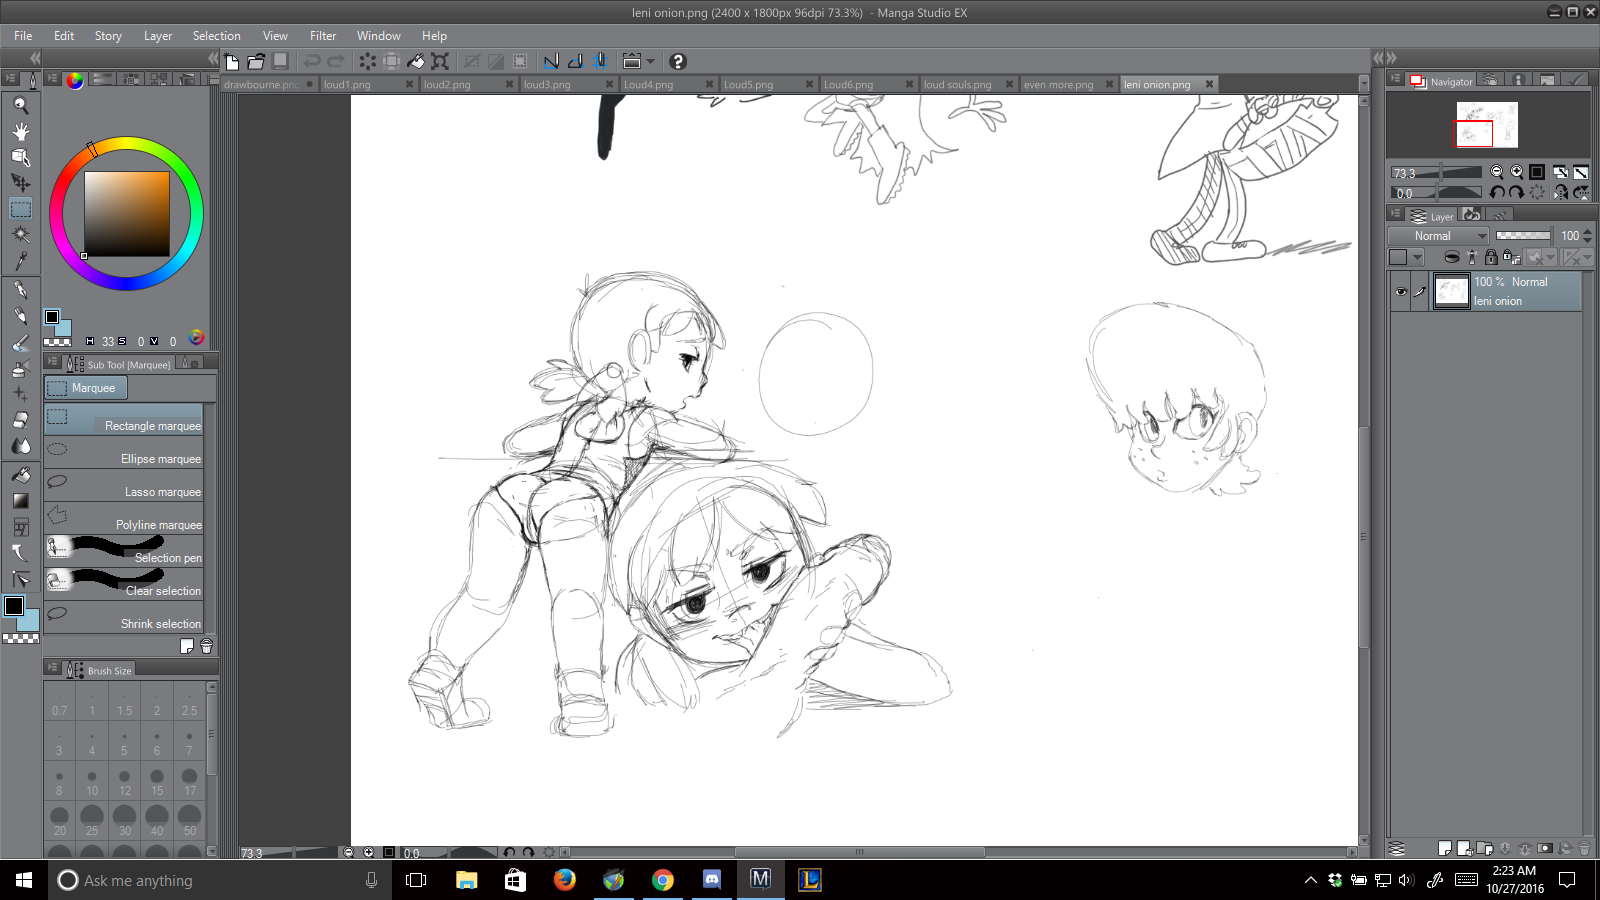This screenshot has height=900, width=1600.
Task: Click zoom in icon in Navigator
Action: pyautogui.click(x=1517, y=172)
